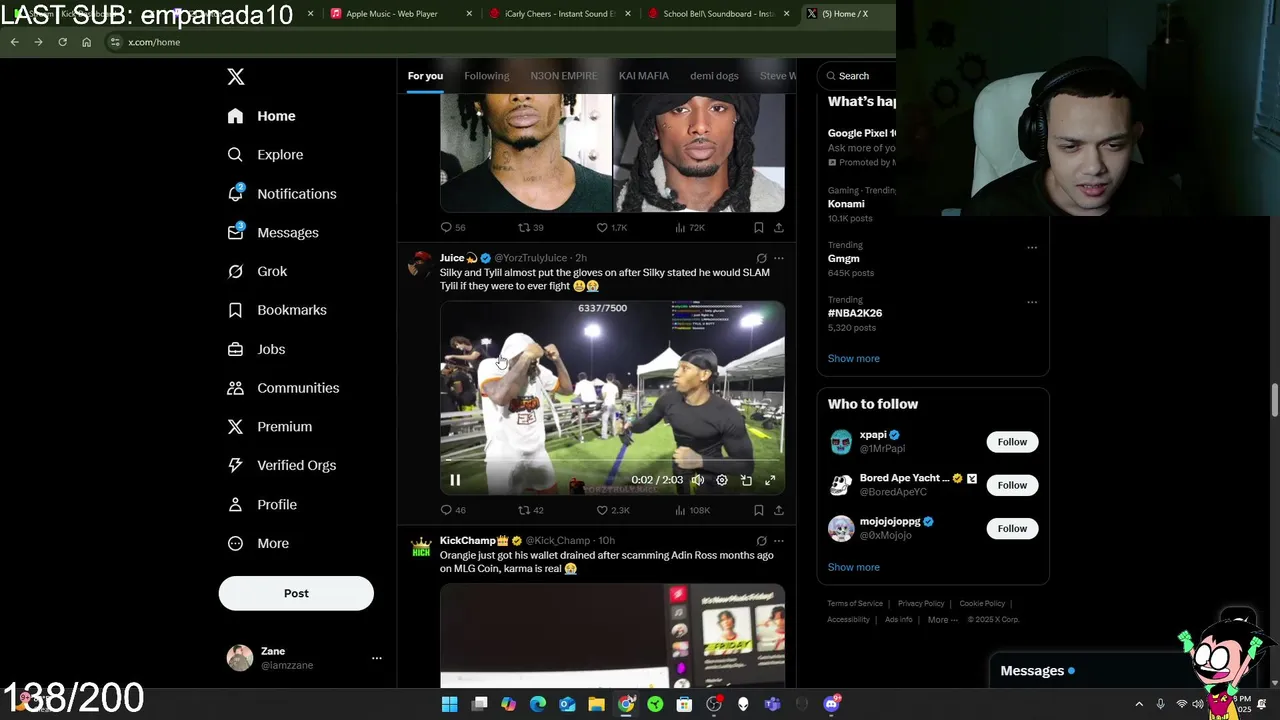Image resolution: width=1280 pixels, height=720 pixels.
Task: Switch to the N3ON EMPIRE tab
Action: point(564,76)
